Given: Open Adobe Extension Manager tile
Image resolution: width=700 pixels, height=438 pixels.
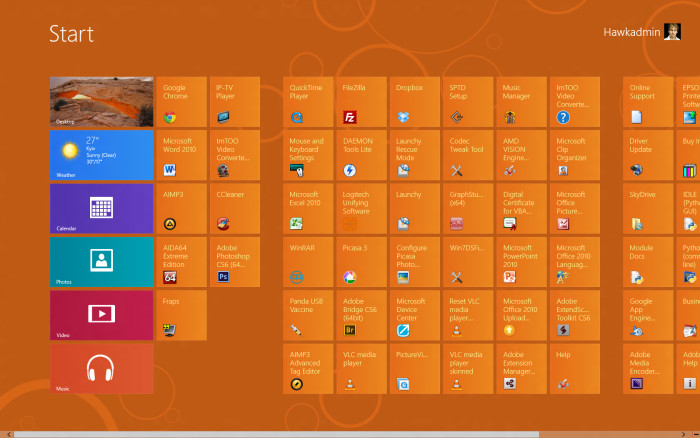Looking at the screenshot, I should tap(521, 369).
